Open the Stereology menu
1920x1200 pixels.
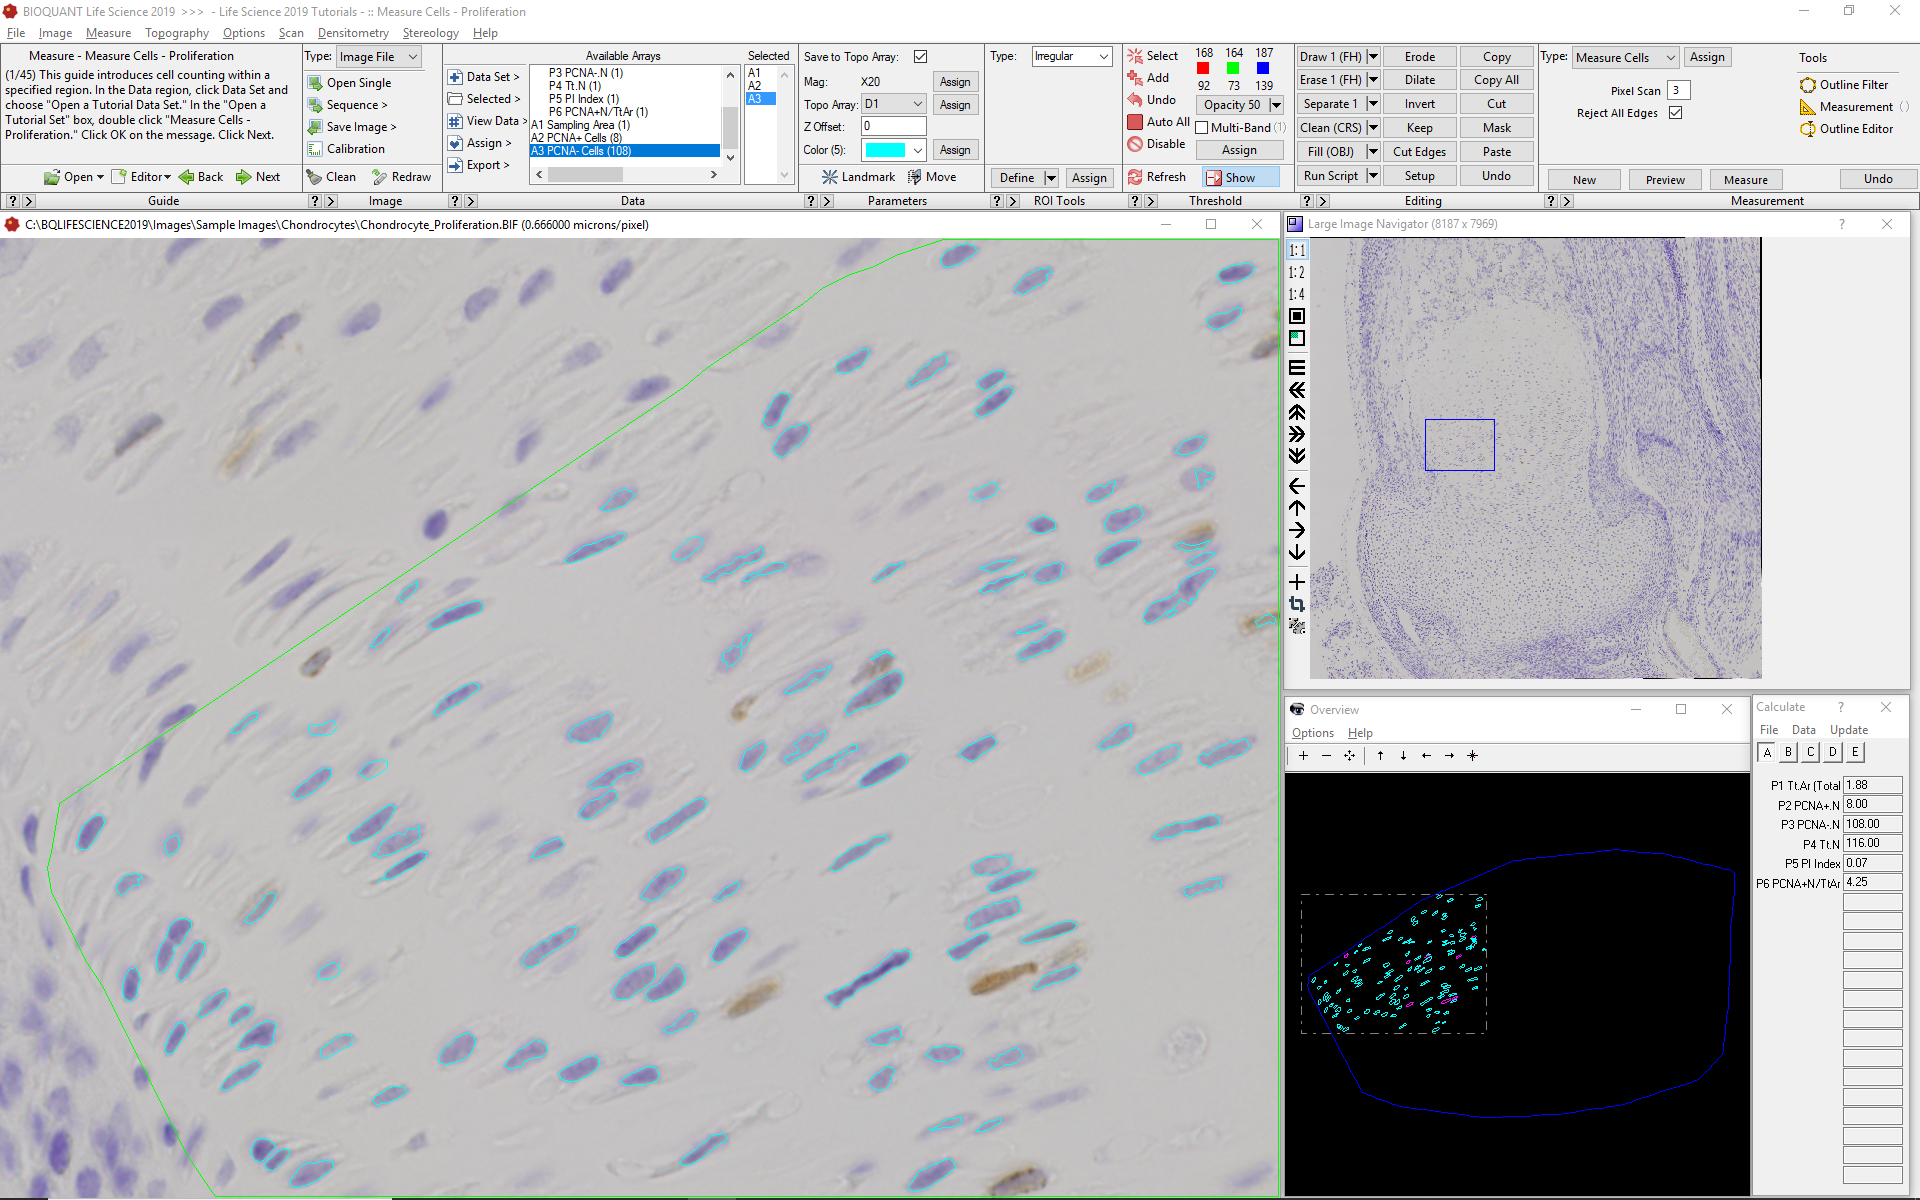tap(430, 33)
